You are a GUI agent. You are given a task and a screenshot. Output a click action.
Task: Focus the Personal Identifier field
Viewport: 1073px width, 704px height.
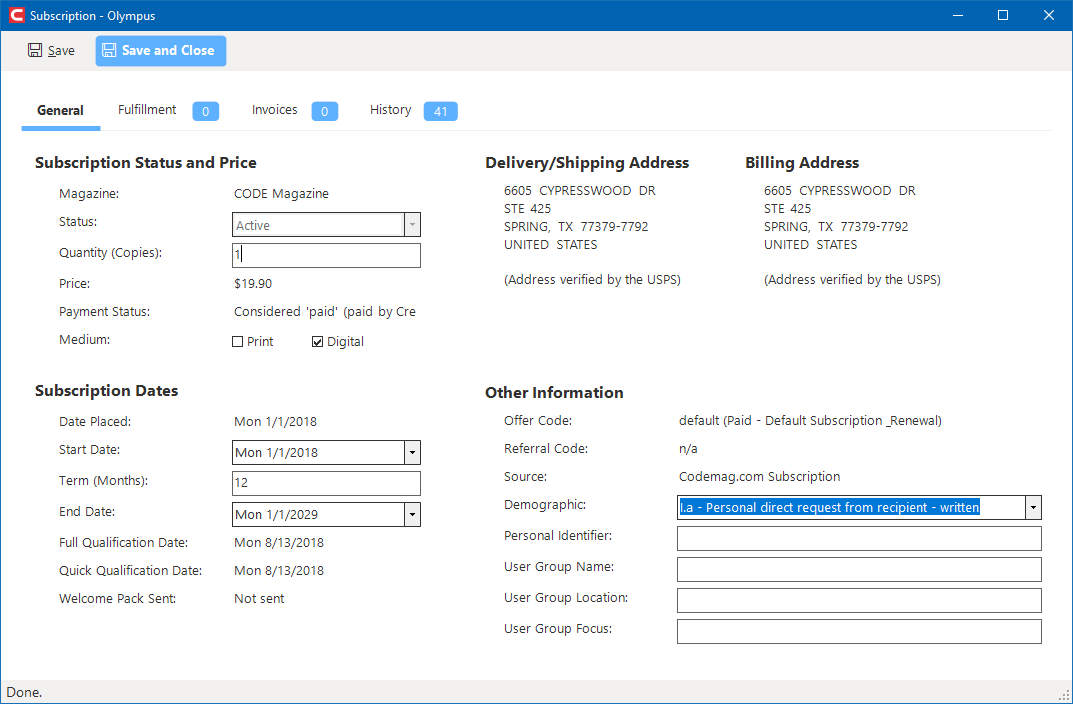click(859, 538)
